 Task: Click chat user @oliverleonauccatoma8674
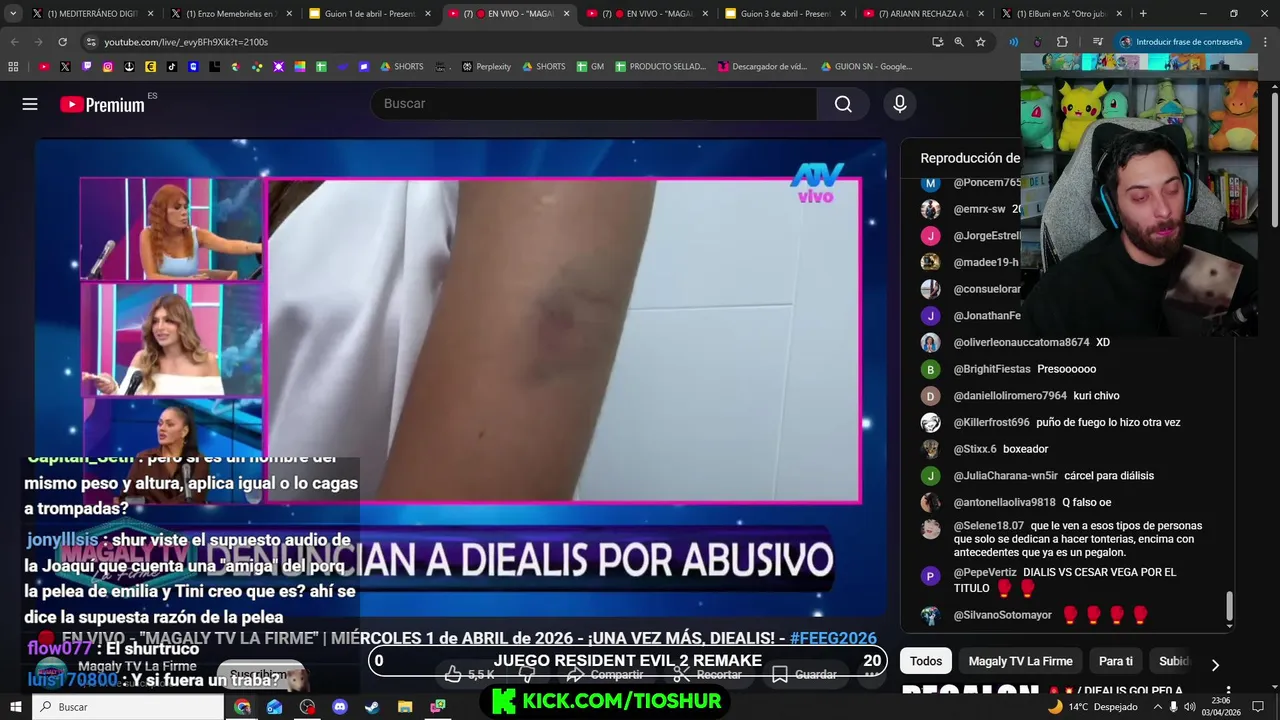1021,342
